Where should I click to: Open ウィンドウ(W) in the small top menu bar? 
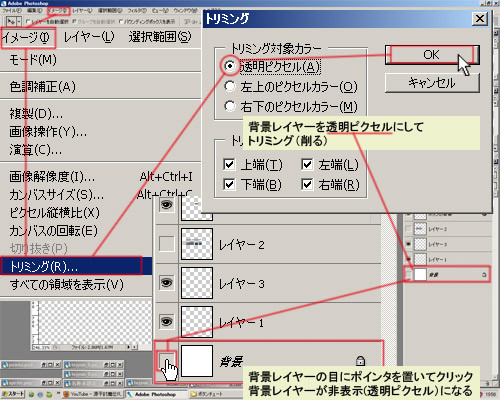pyautogui.click(x=185, y=11)
